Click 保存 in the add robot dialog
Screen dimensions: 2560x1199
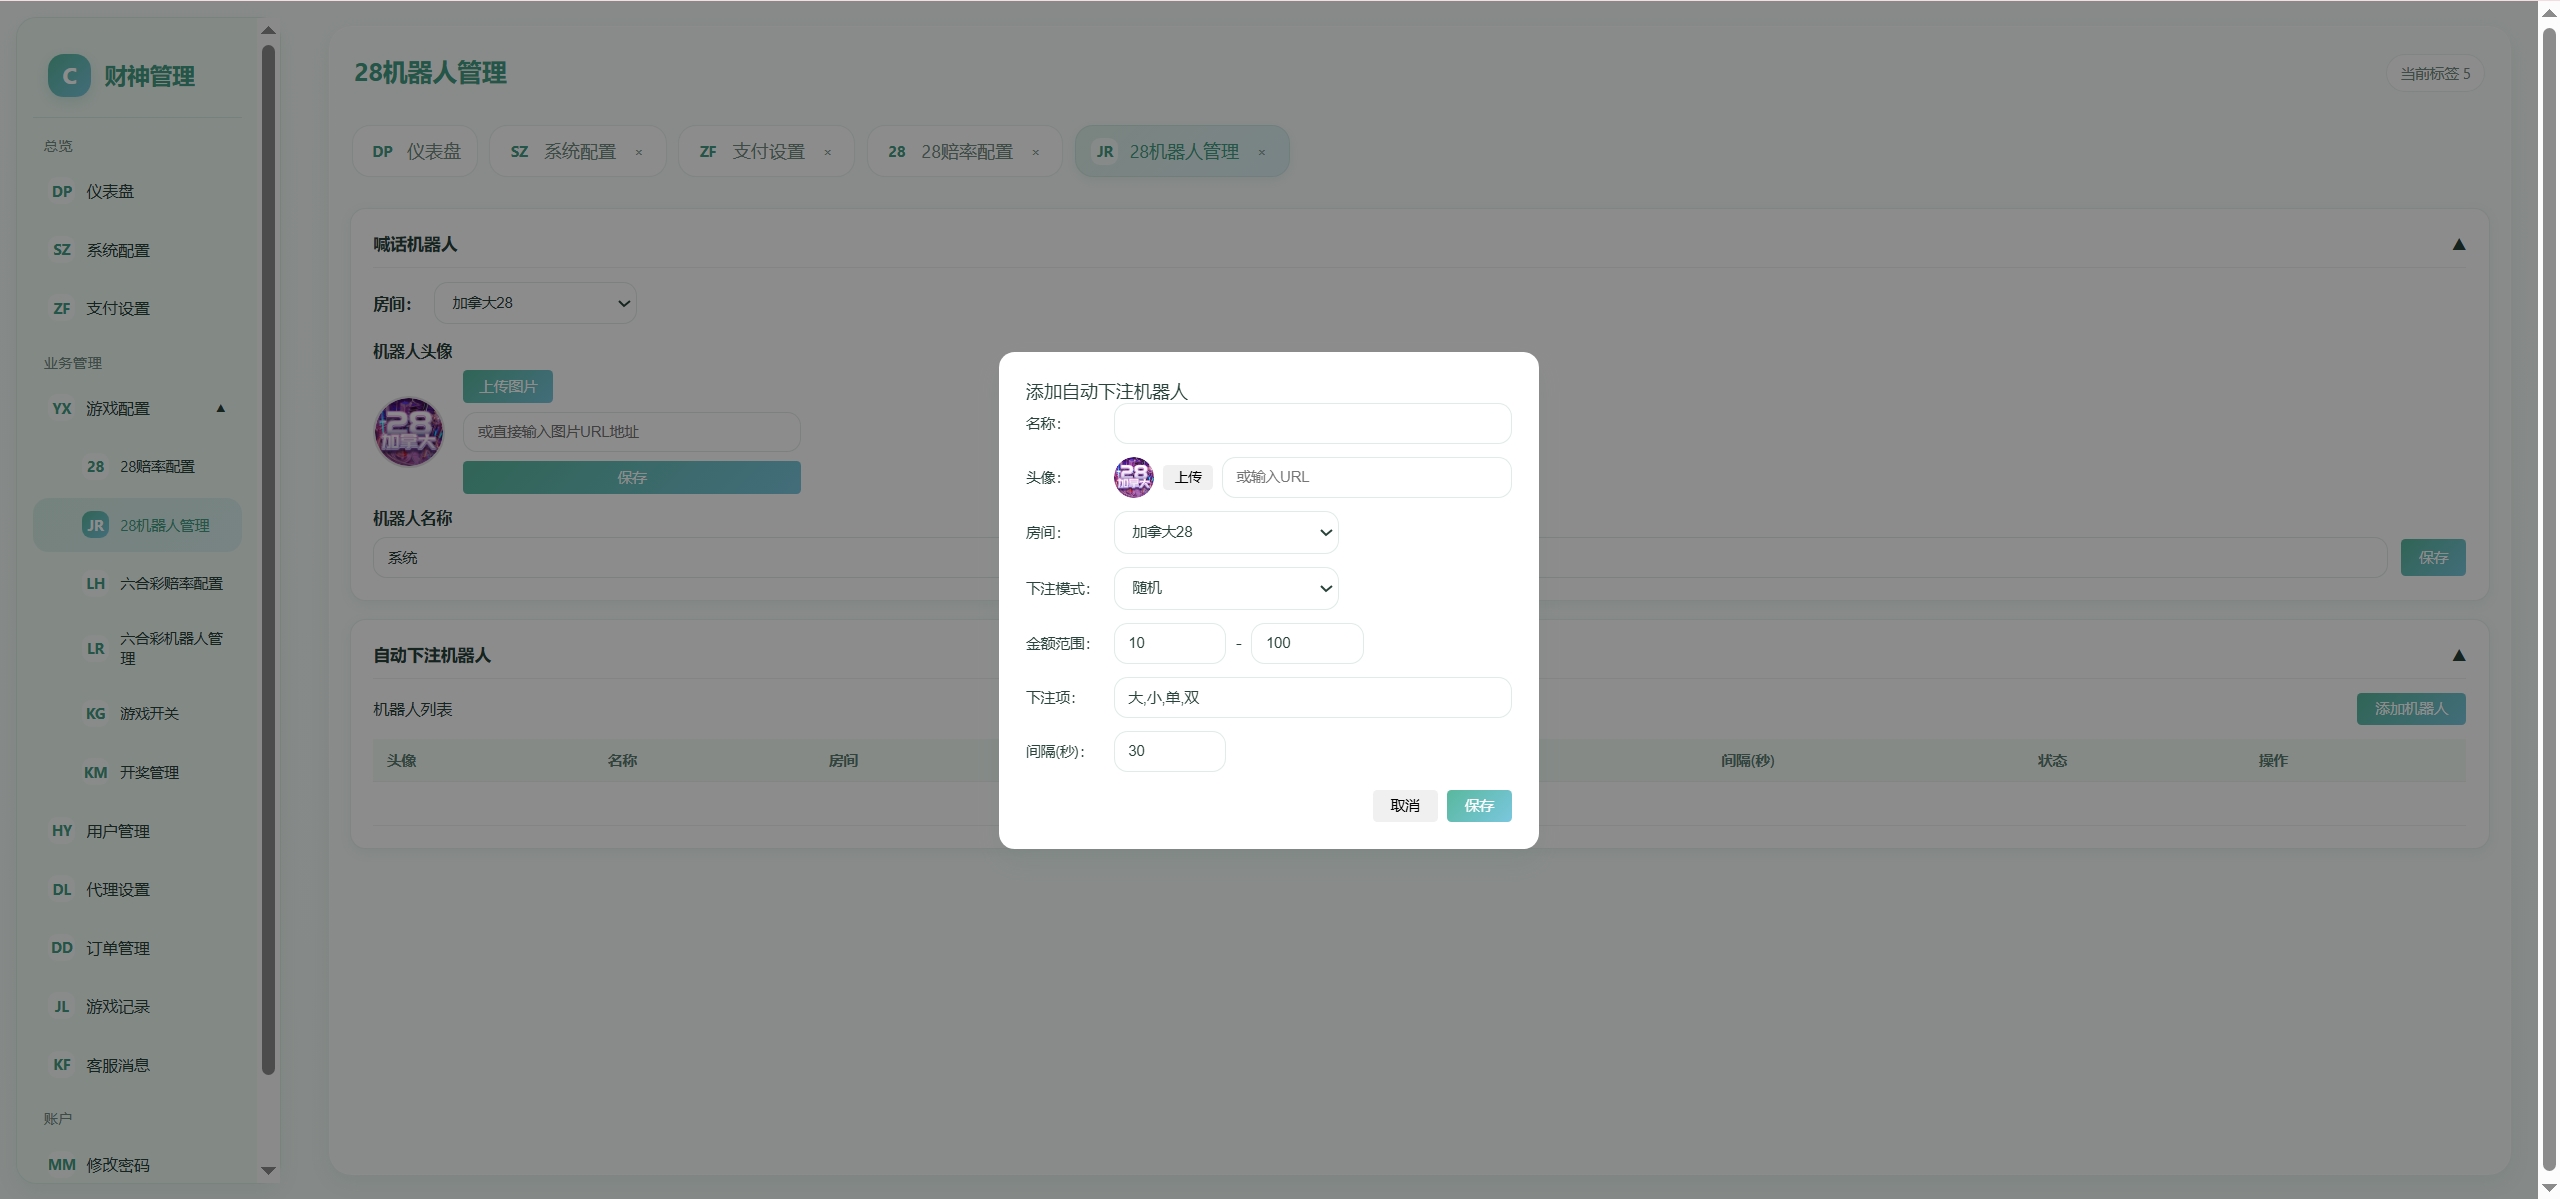[x=1479, y=806]
